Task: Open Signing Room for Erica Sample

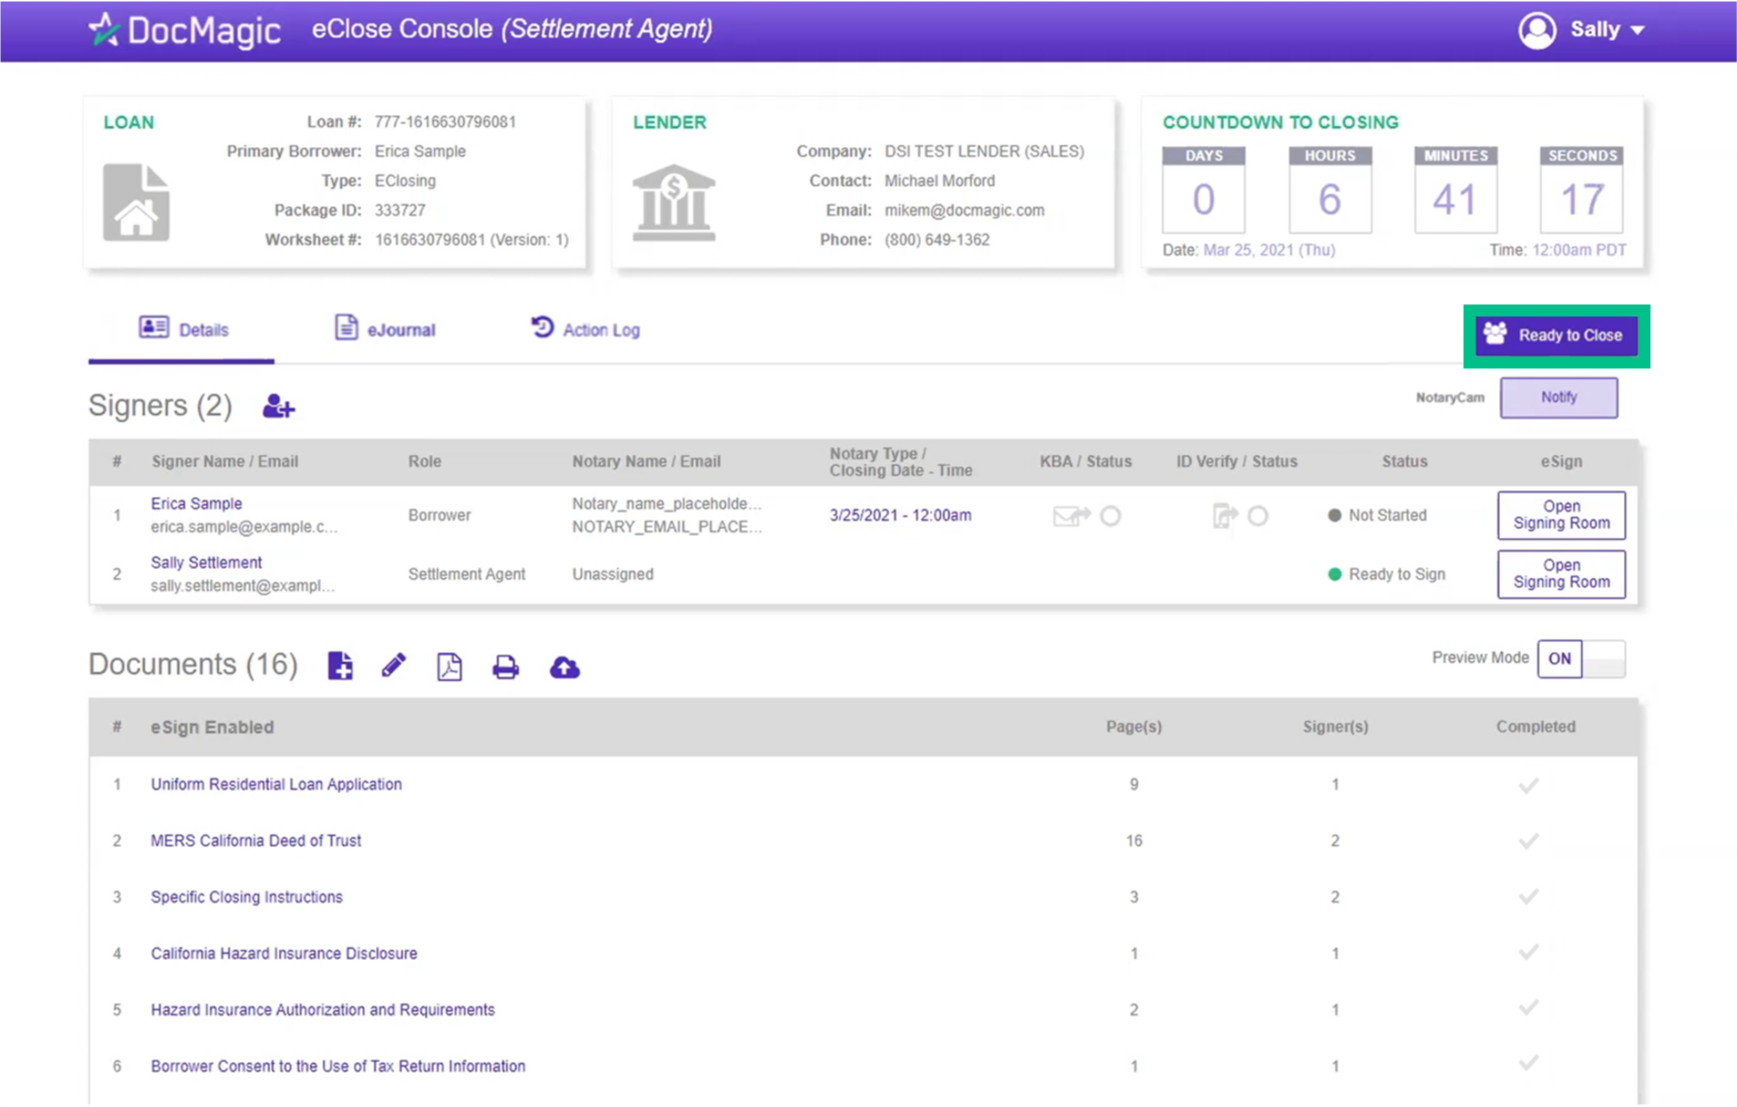Action: tap(1561, 515)
